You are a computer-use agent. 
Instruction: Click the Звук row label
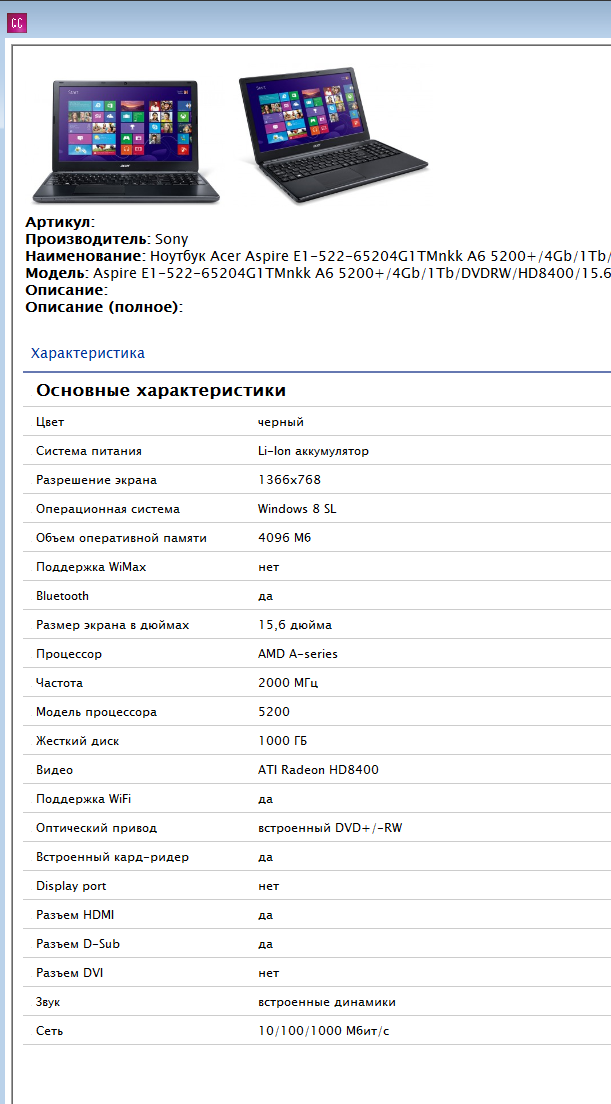[x=48, y=1002]
